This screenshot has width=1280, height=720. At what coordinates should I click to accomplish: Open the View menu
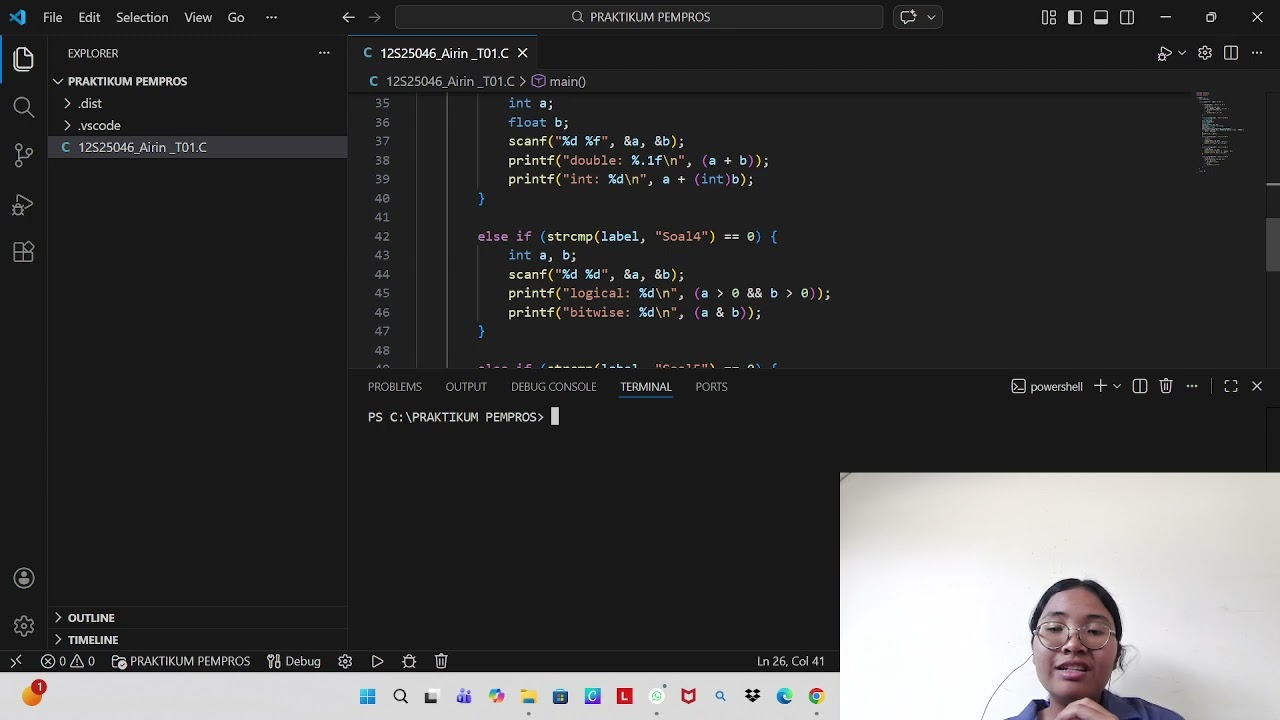pos(198,17)
